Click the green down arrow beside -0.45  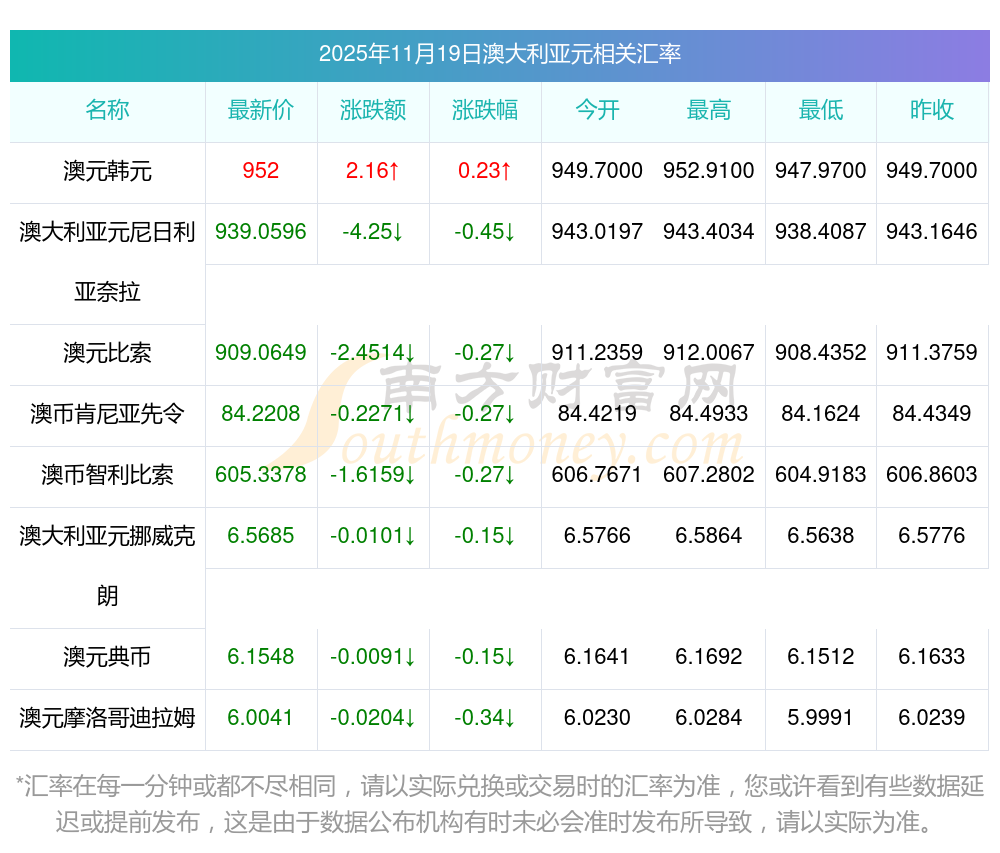[x=510, y=232]
